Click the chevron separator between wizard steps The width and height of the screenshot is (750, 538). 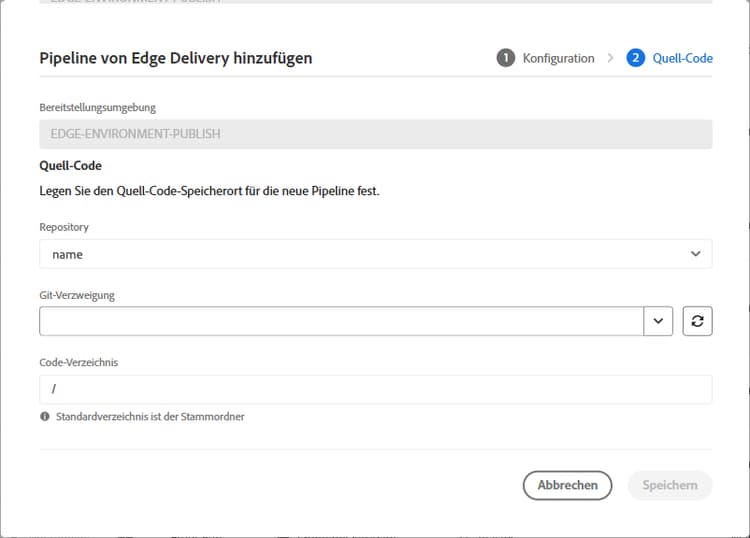(x=610, y=58)
